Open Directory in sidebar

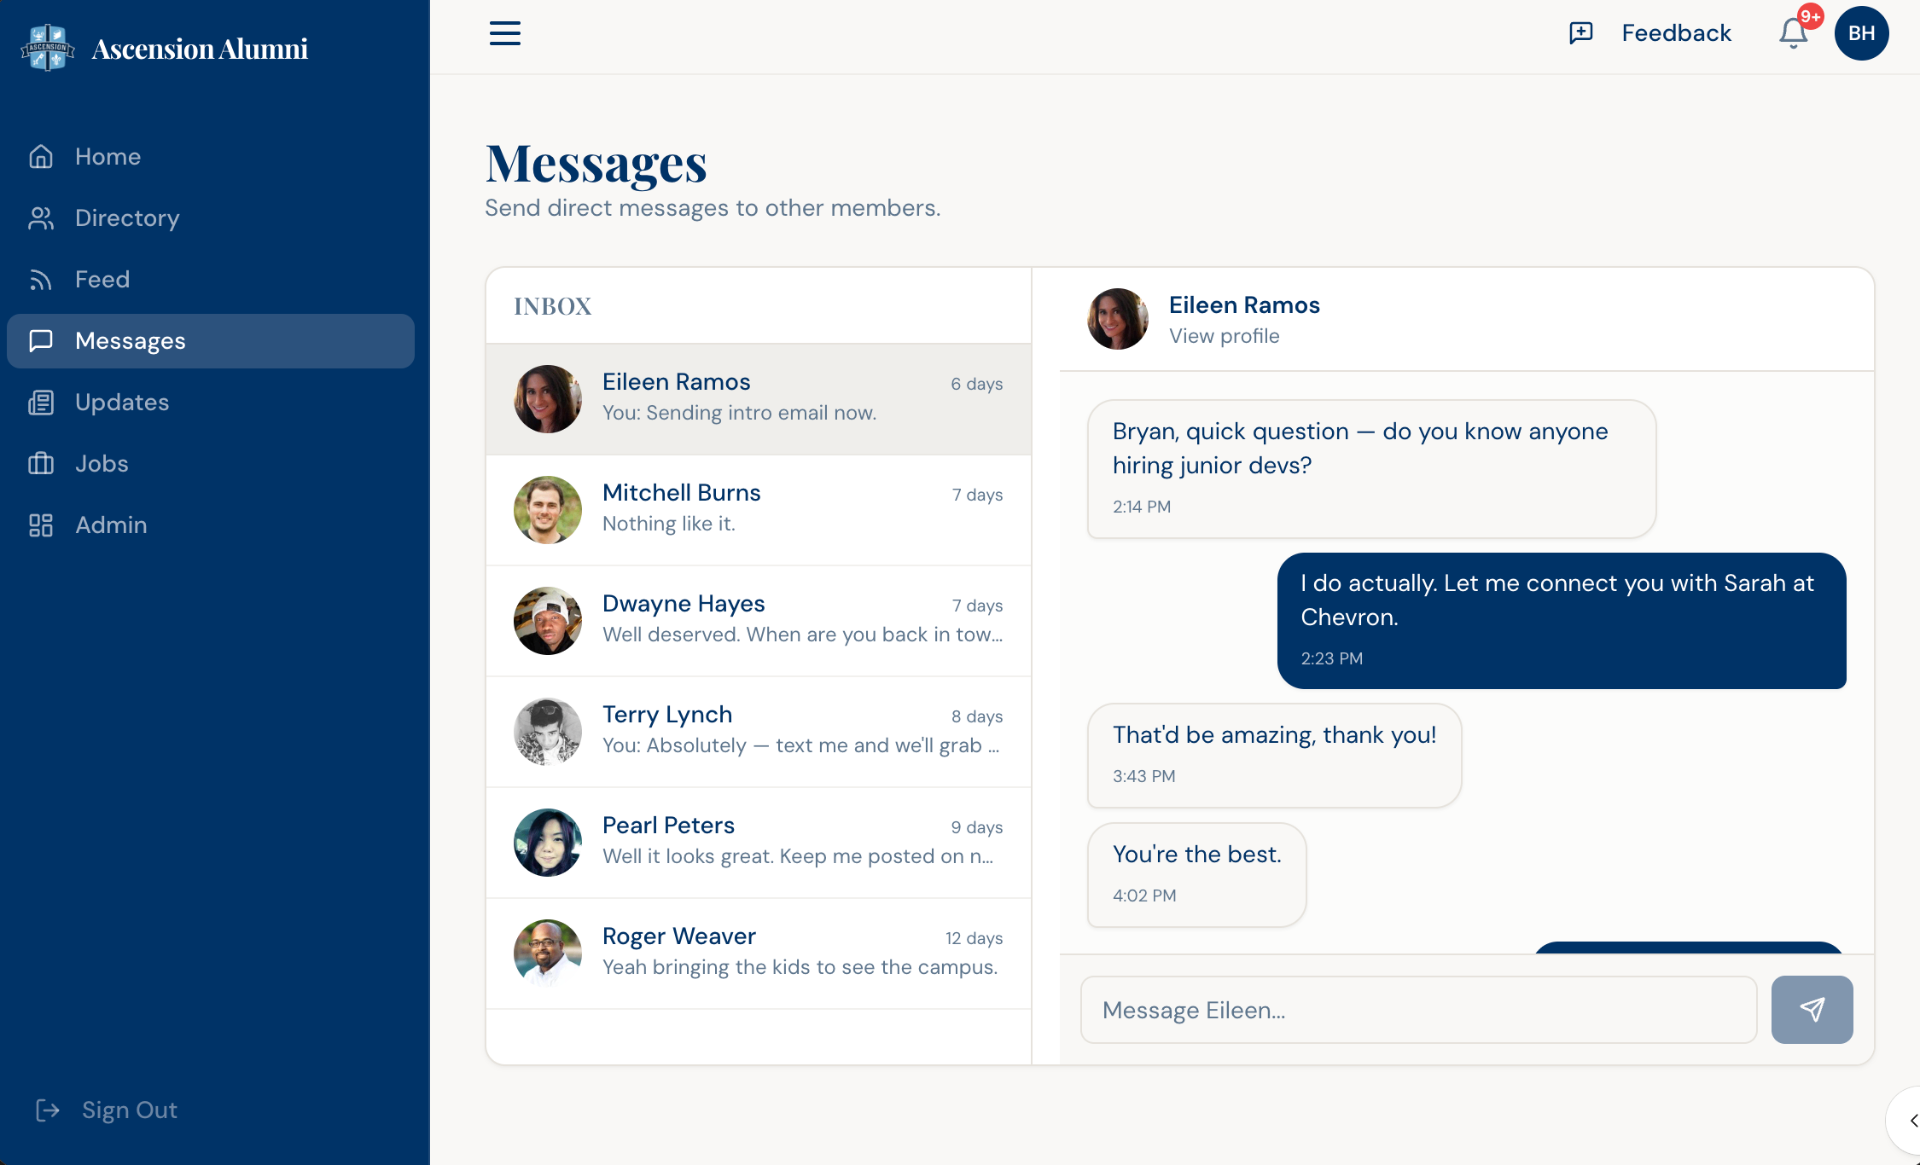pos(127,218)
